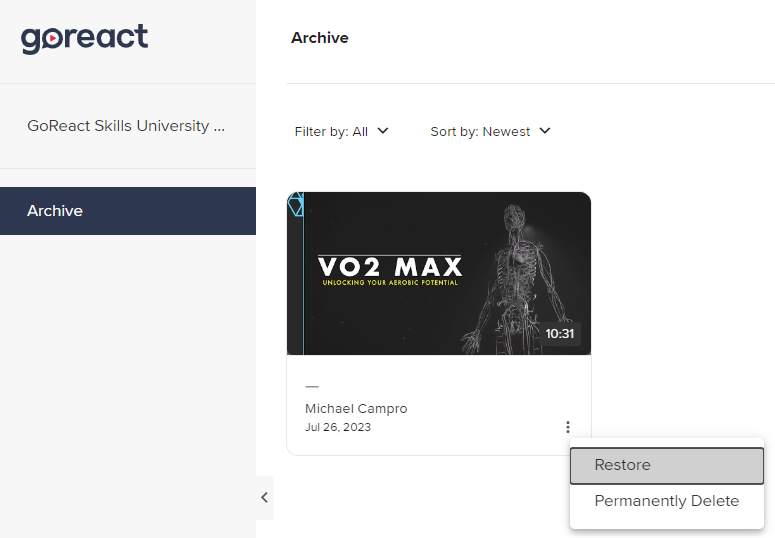The image size is (775, 538).
Task: Collapse the sidebar with the left chevron
Action: pyautogui.click(x=264, y=497)
